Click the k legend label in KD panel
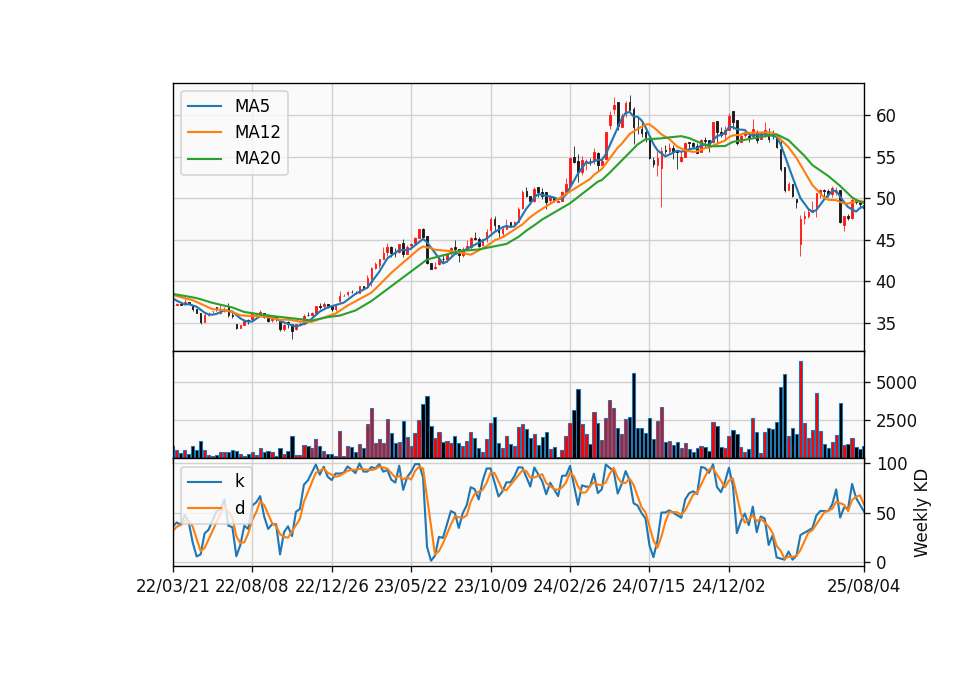This screenshot has width=960, height=690. pos(239,481)
